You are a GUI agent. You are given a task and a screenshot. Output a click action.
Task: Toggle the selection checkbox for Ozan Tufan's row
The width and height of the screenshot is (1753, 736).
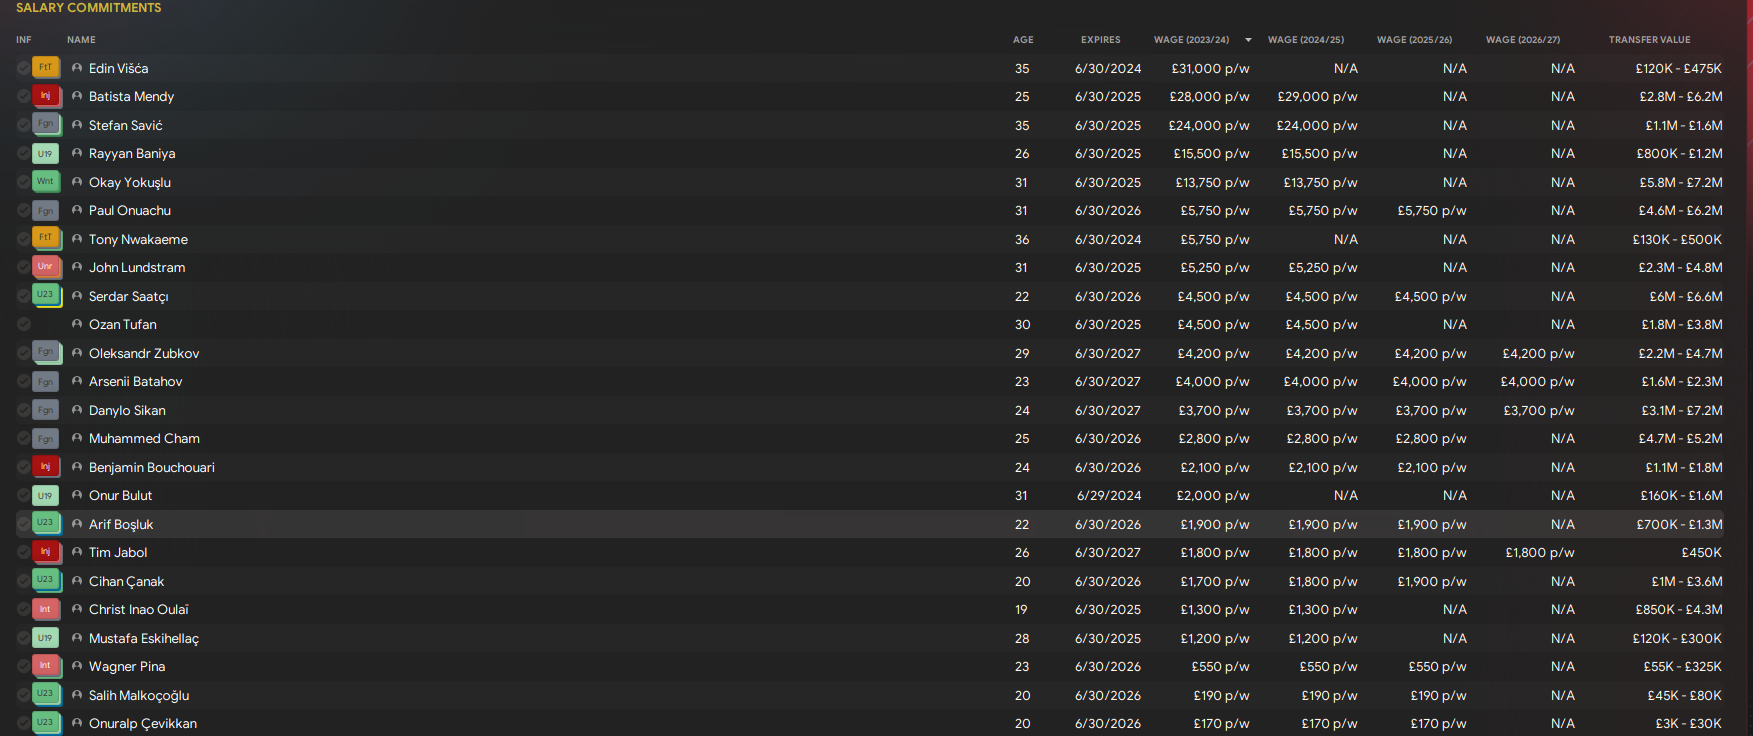(x=23, y=324)
